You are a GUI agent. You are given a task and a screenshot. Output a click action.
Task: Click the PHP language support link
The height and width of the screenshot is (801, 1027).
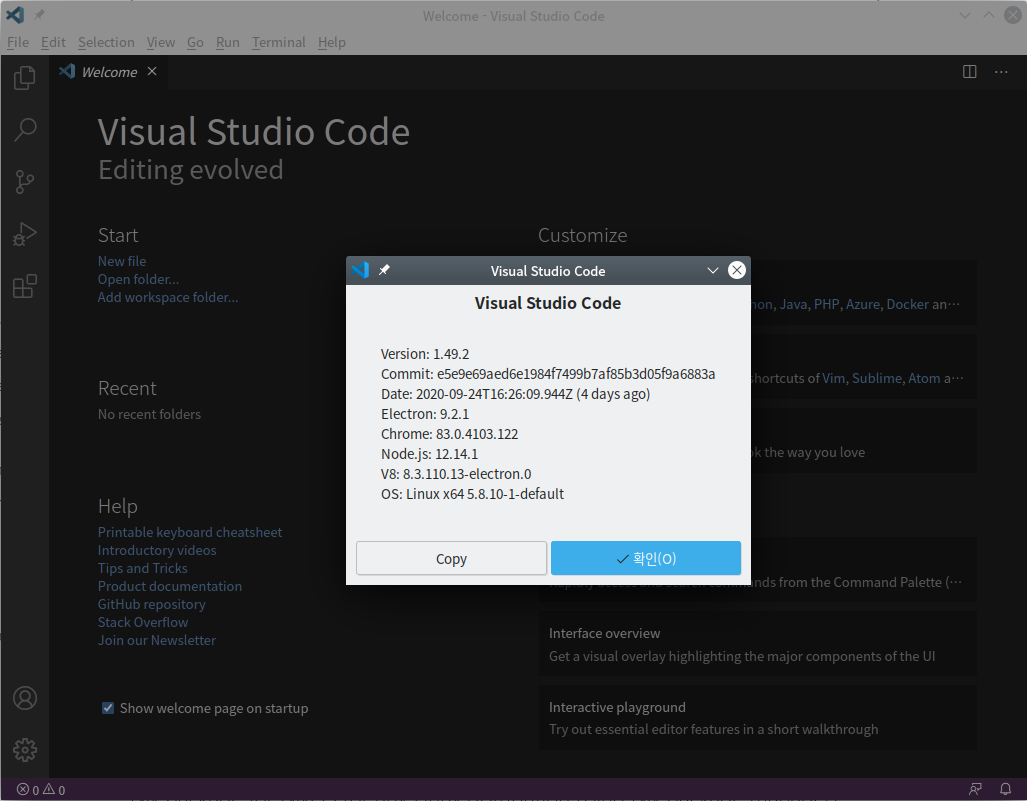click(827, 304)
